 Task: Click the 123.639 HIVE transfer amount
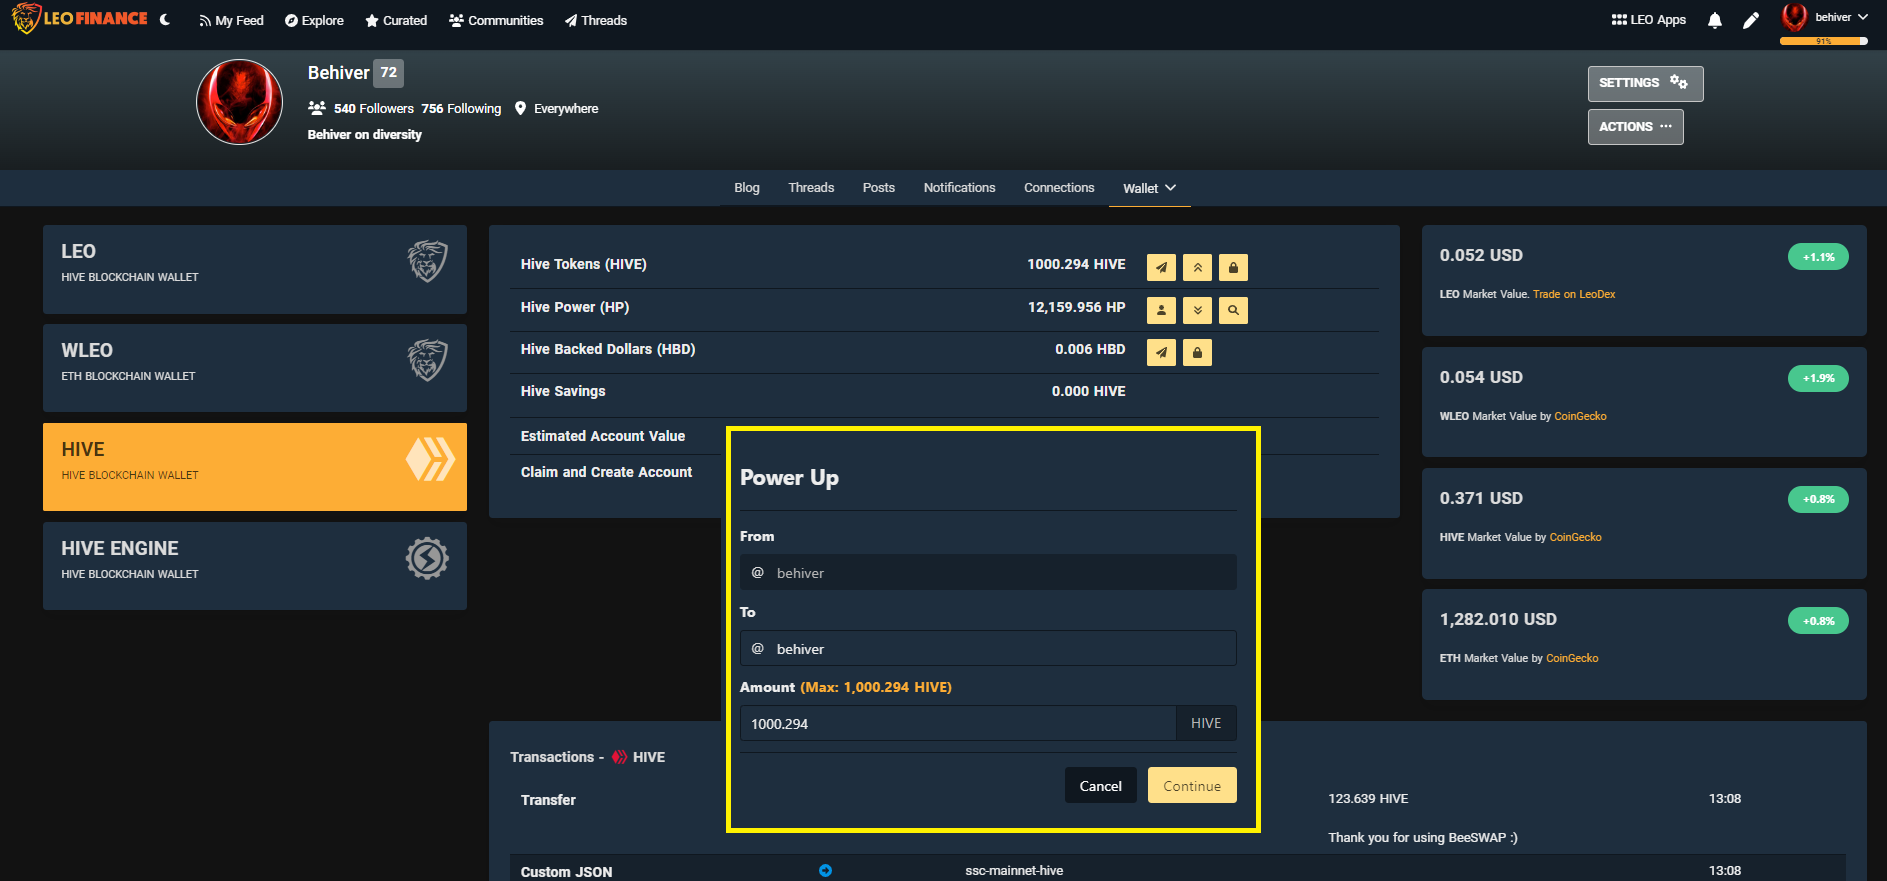coord(1368,799)
